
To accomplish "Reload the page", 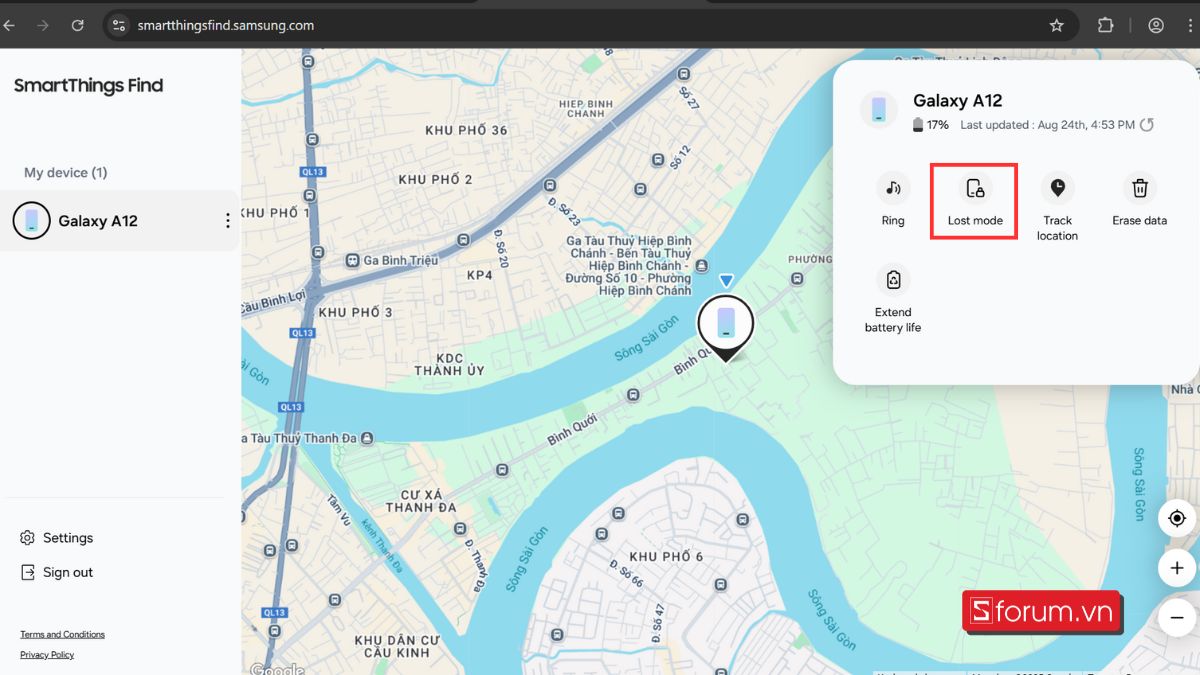I will tap(77, 26).
